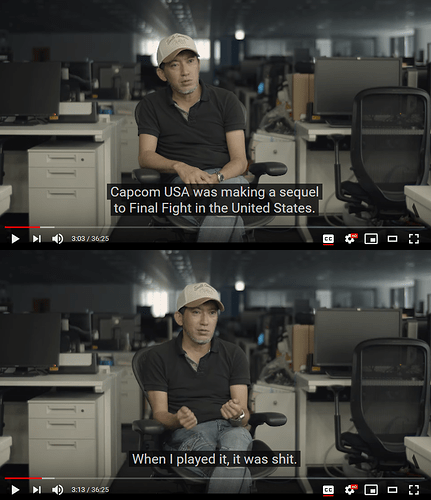The height and width of the screenshot is (500, 431).
Task: Mute volume in the bottom player
Action: [57, 490]
